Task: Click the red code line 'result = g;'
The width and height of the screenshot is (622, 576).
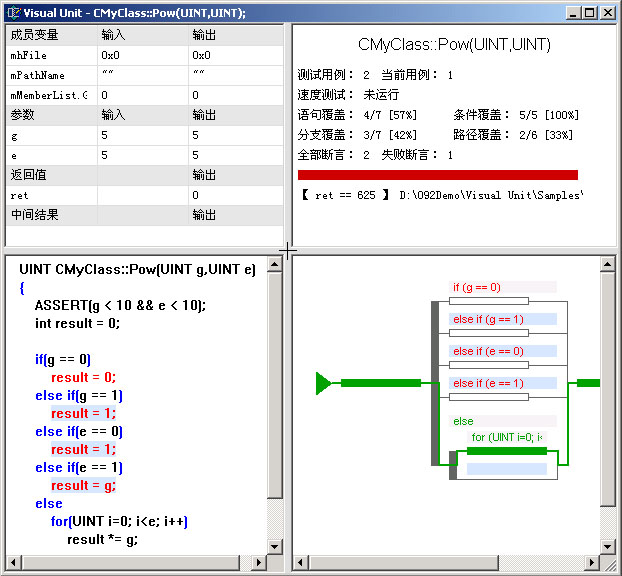Action: pyautogui.click(x=83, y=486)
